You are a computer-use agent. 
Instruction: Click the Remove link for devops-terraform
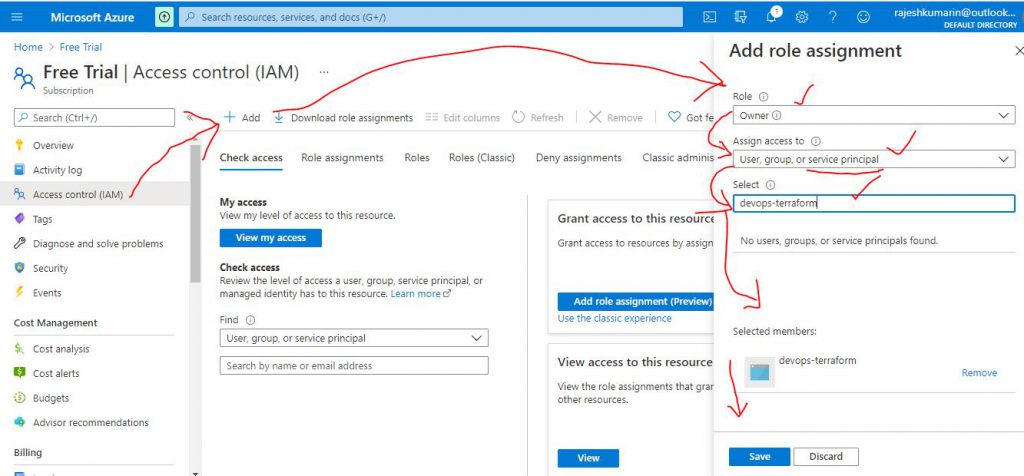pyautogui.click(x=979, y=373)
